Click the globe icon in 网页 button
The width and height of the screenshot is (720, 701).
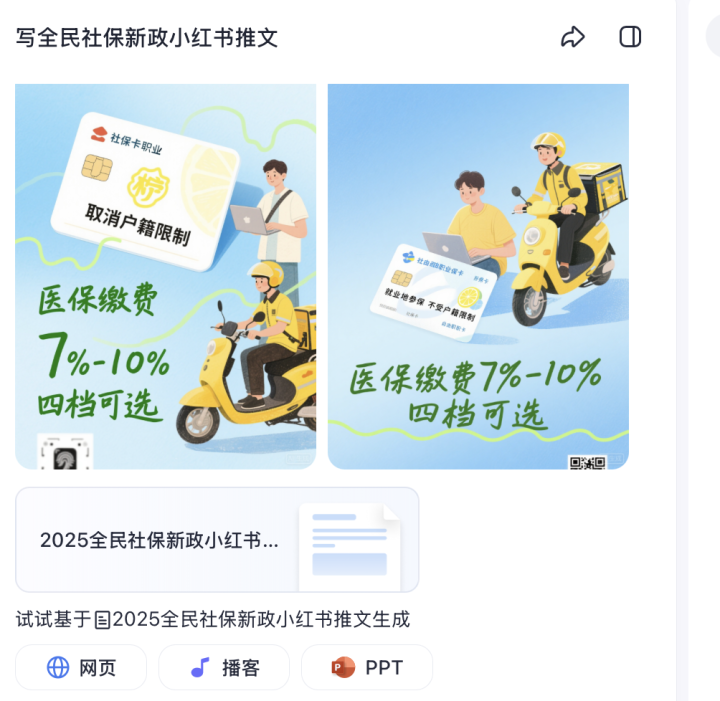point(58,667)
